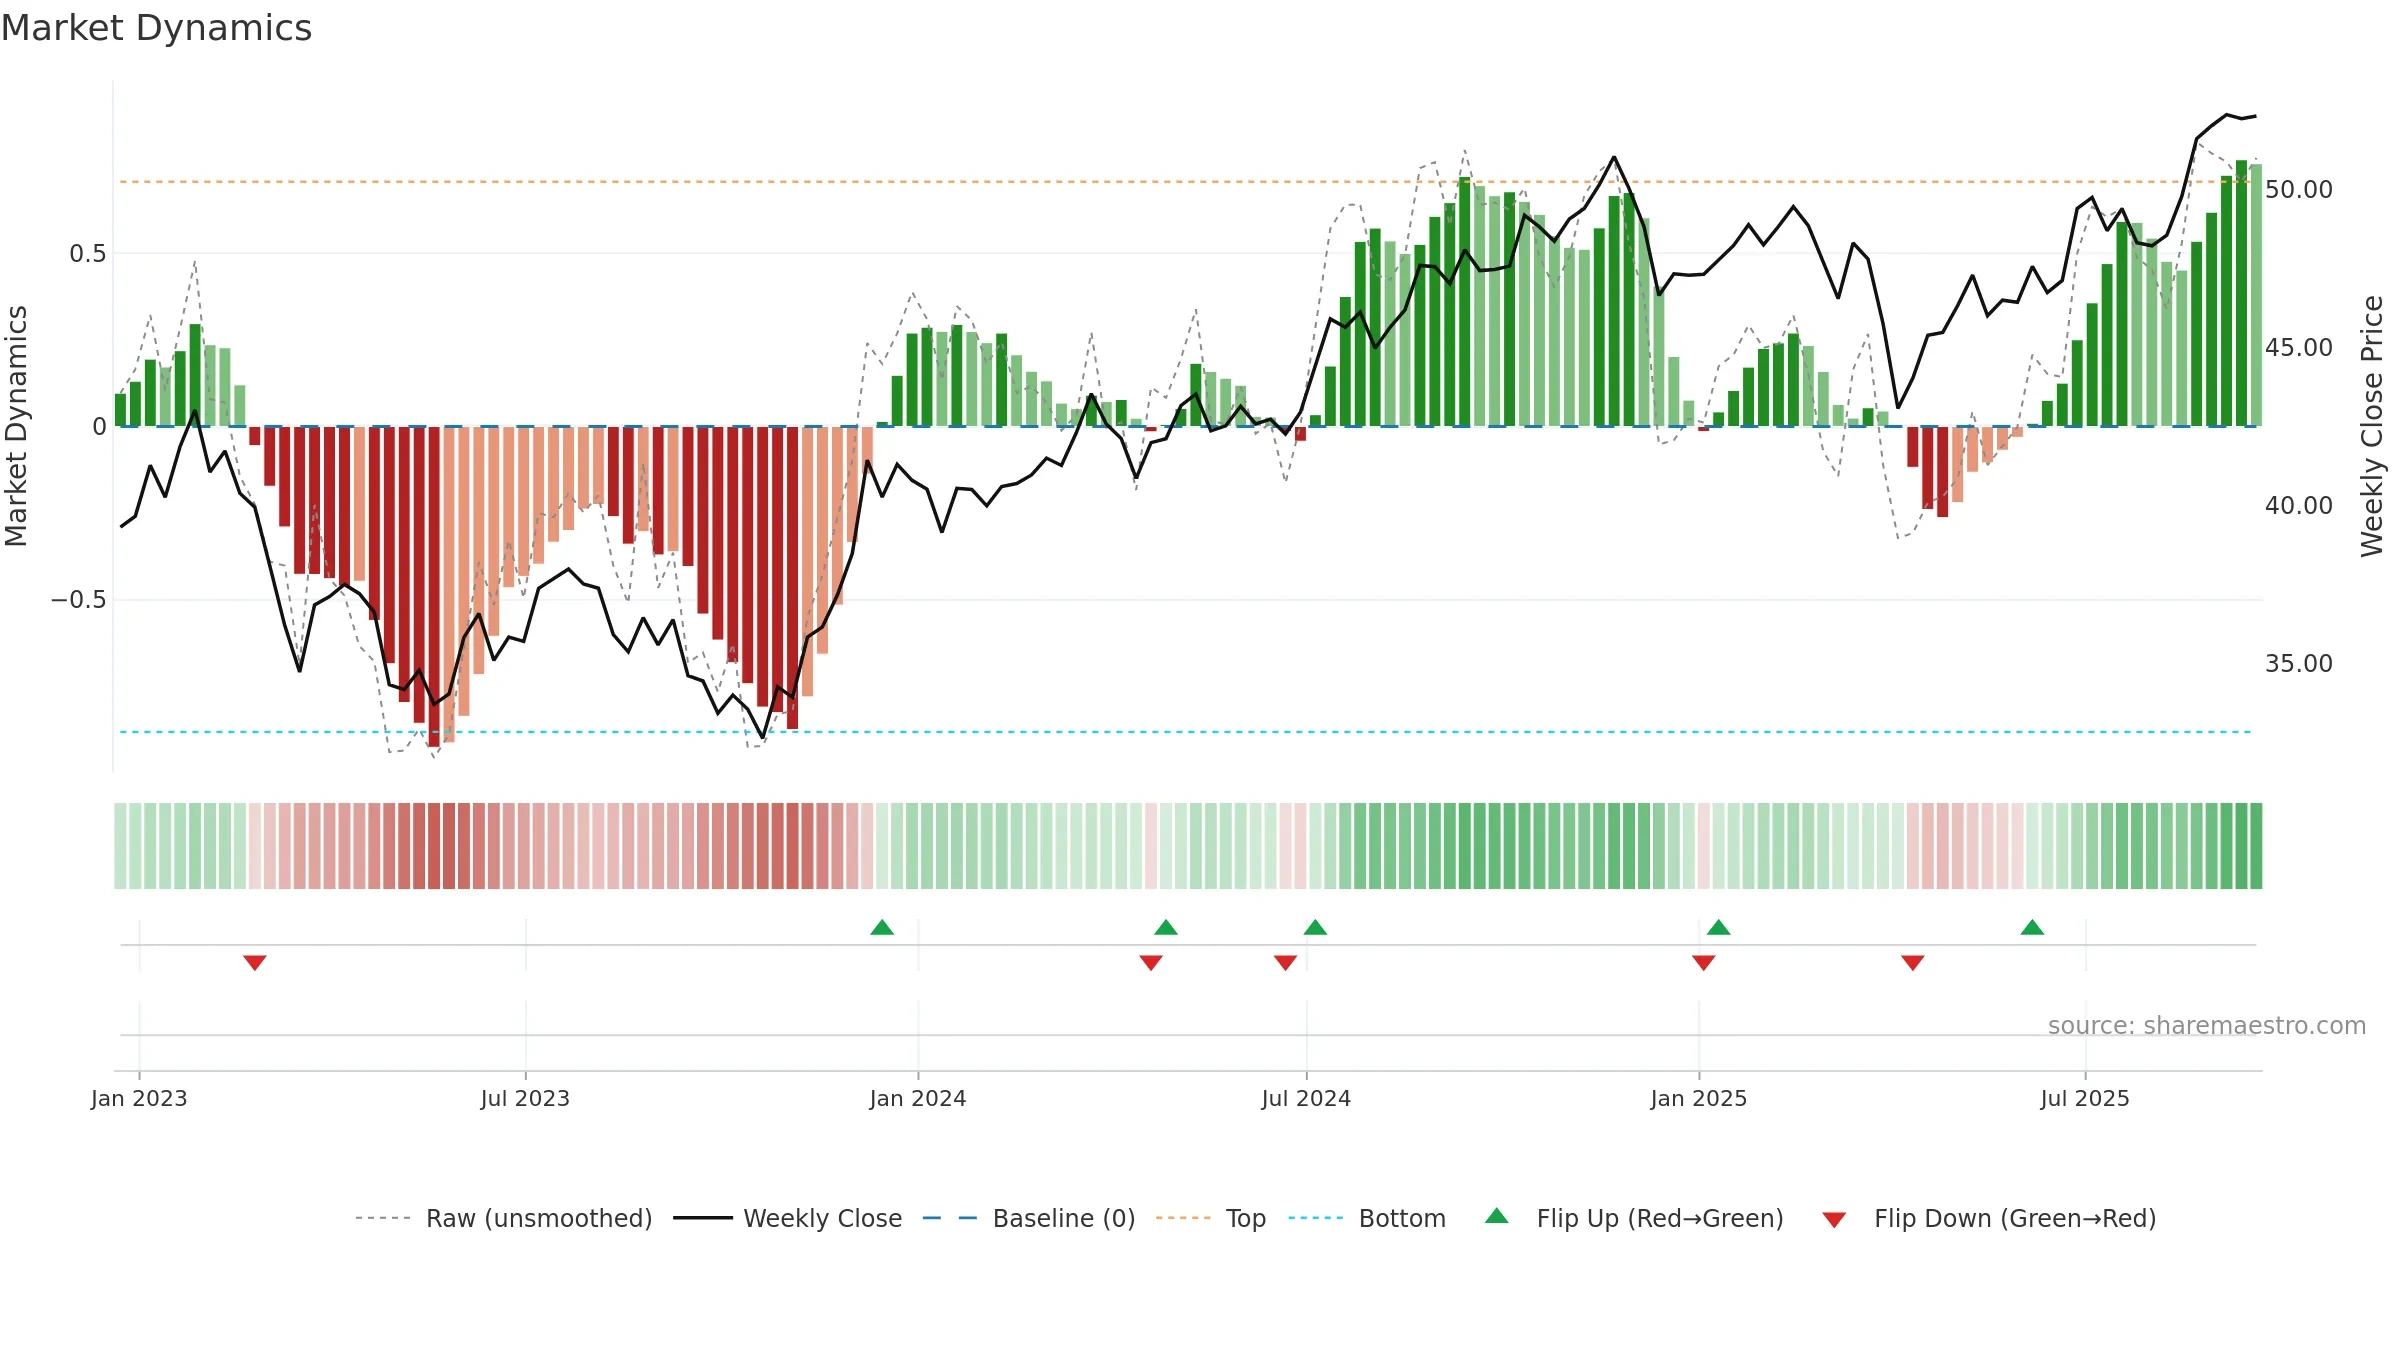2400x1350 pixels.
Task: Toggle Flip Up (Red→Green) legend item
Action: point(1634,1218)
